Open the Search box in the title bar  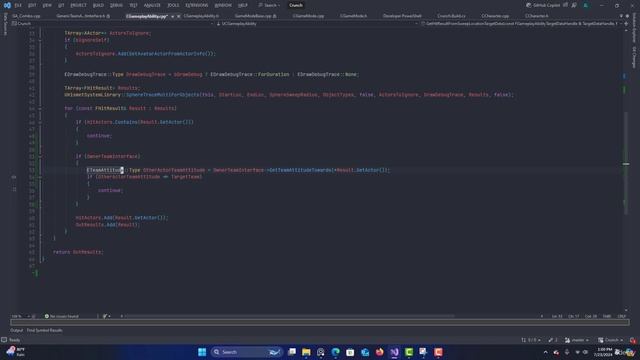(x=269, y=5)
